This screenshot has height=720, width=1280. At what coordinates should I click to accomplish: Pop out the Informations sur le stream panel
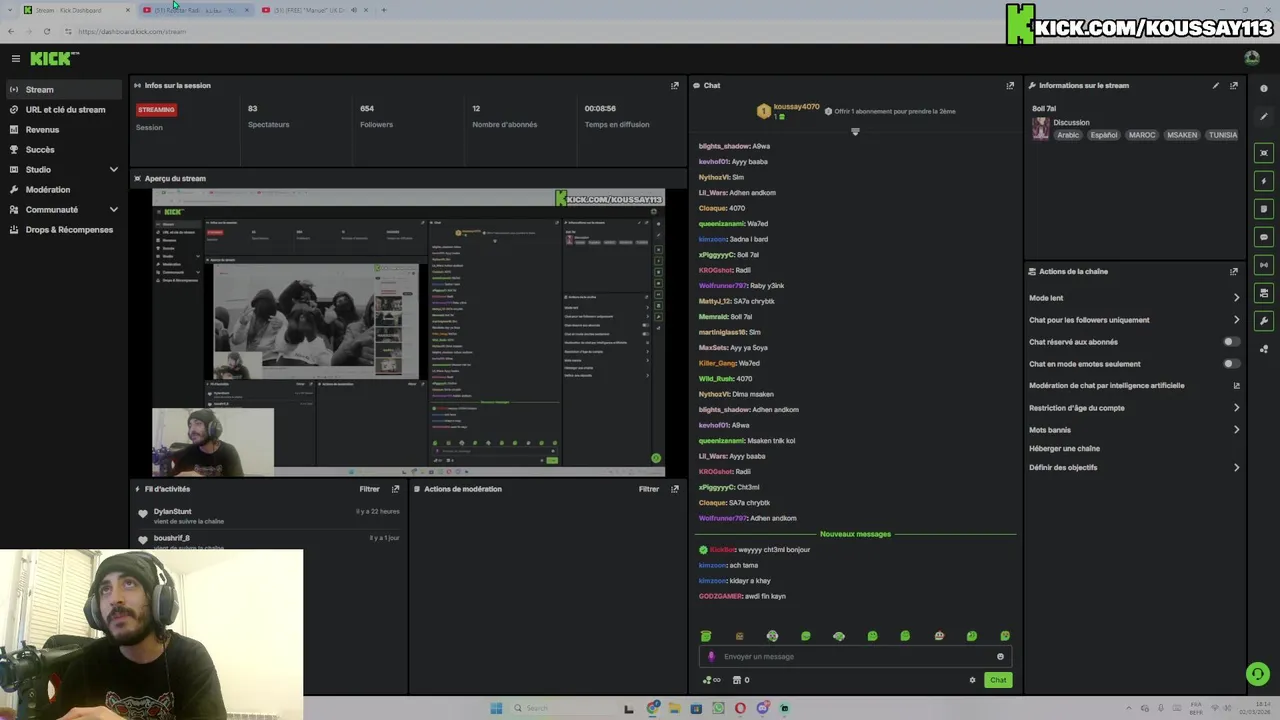coord(1234,86)
